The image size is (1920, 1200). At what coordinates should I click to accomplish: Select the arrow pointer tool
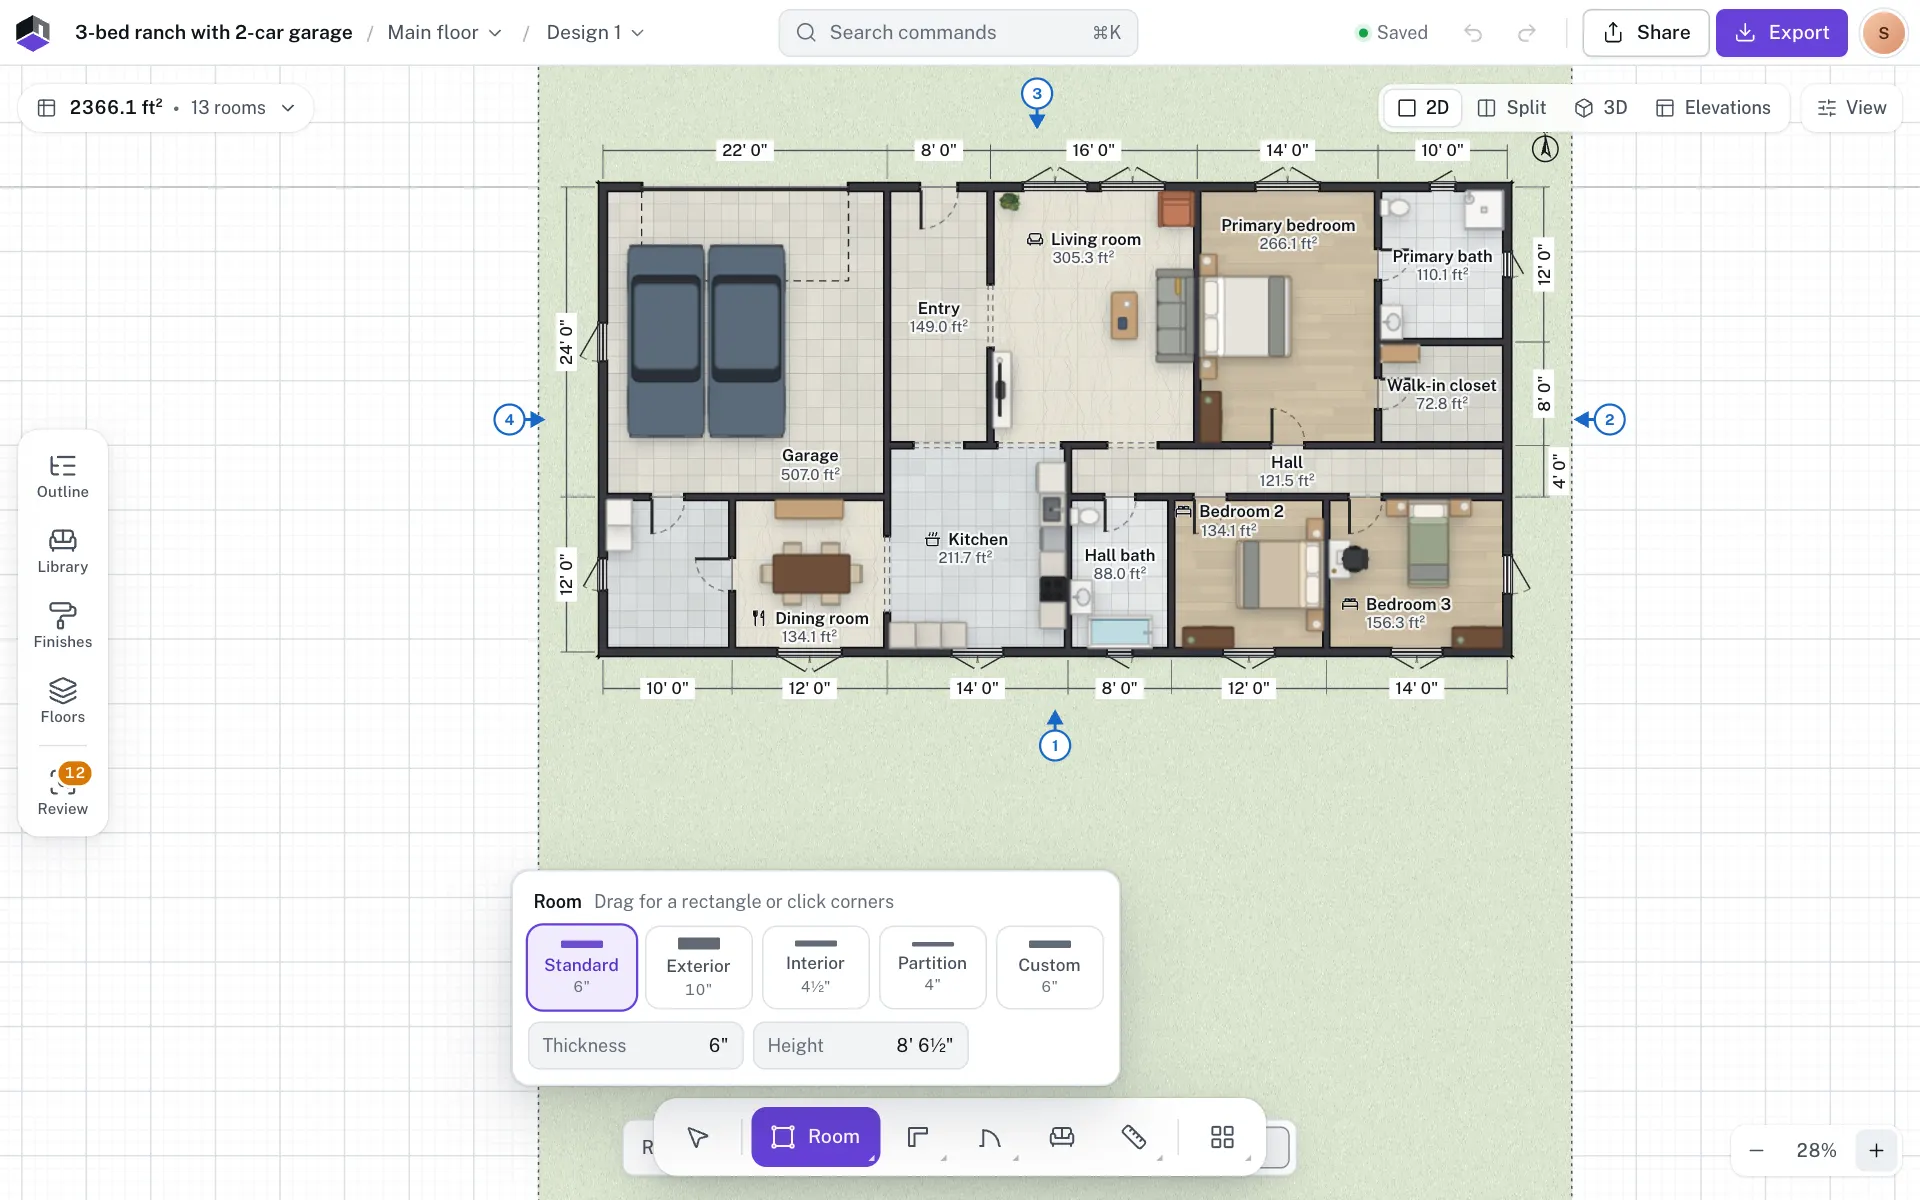[698, 1137]
